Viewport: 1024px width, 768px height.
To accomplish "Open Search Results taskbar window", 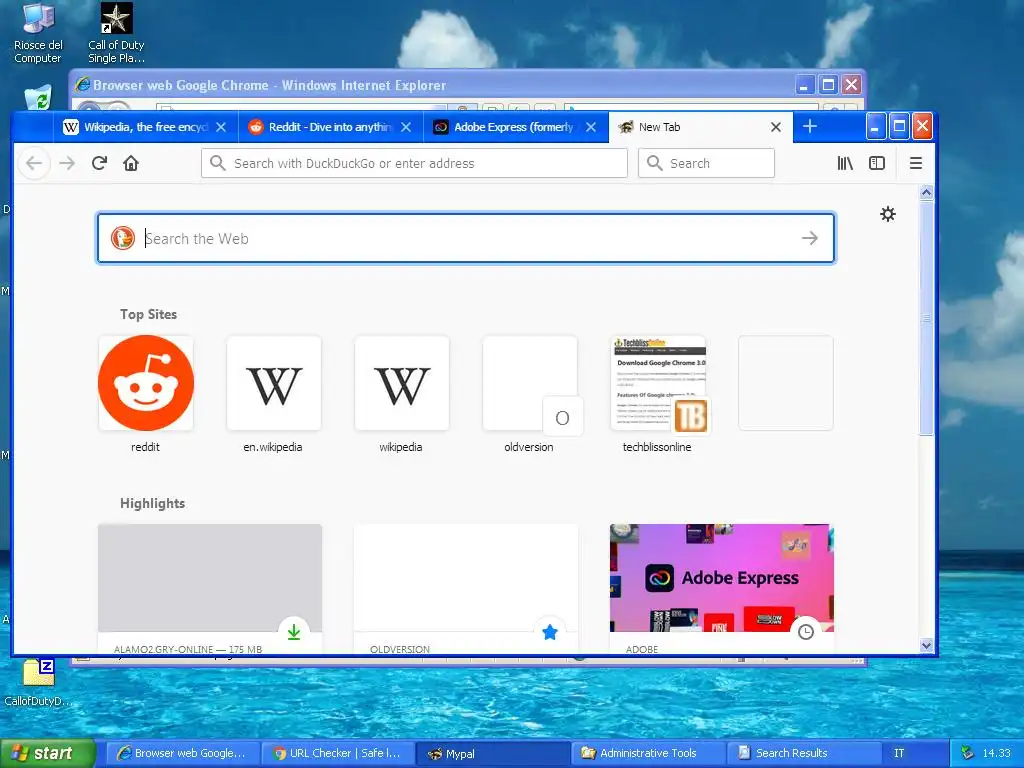I will click(803, 753).
